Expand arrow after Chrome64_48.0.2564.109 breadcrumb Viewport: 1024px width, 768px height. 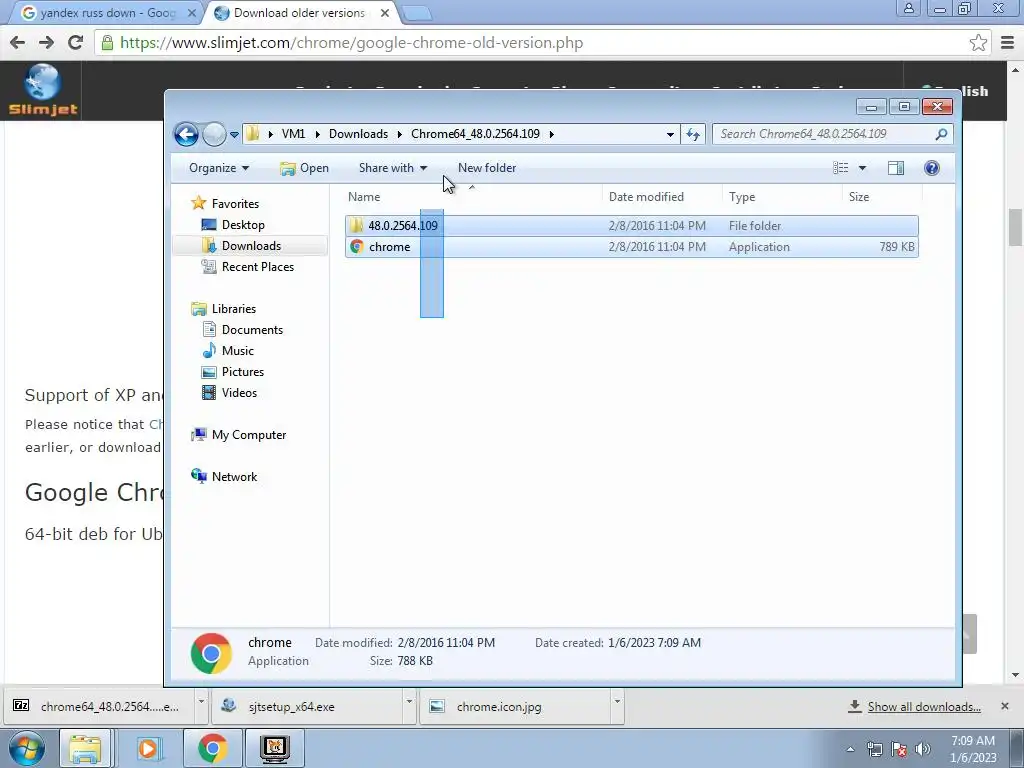[552, 135]
